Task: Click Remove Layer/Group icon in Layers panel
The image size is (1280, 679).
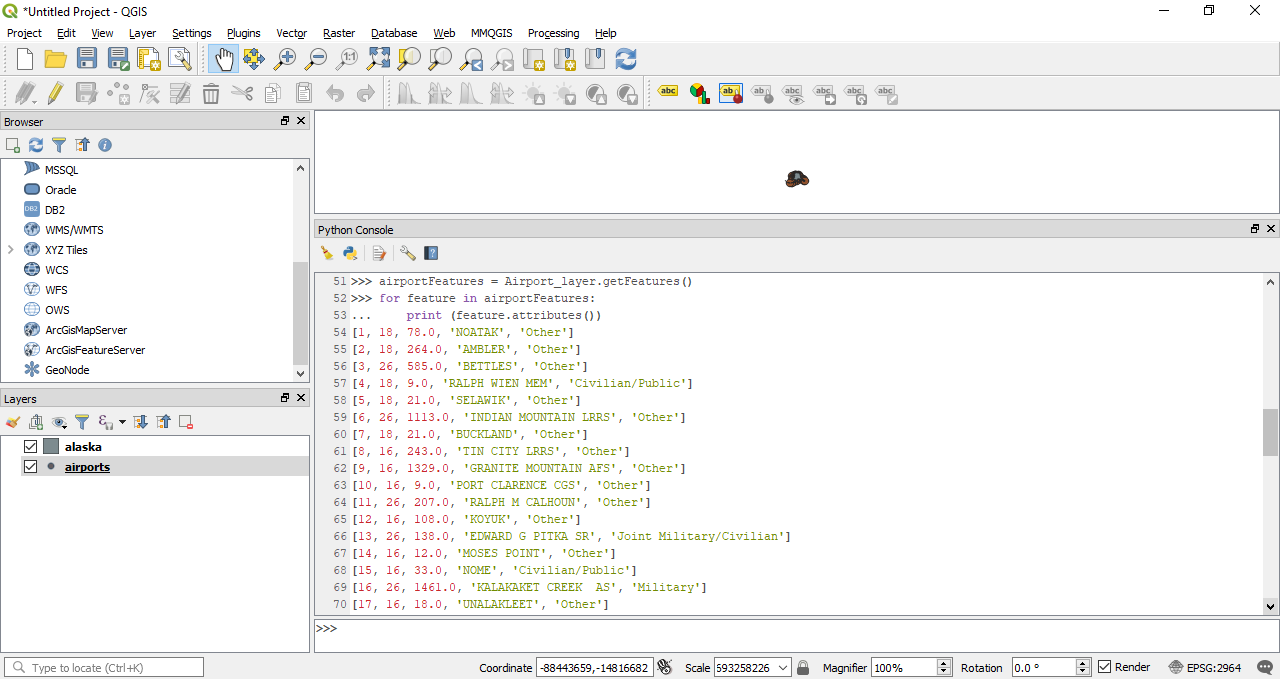Action: coord(186,422)
